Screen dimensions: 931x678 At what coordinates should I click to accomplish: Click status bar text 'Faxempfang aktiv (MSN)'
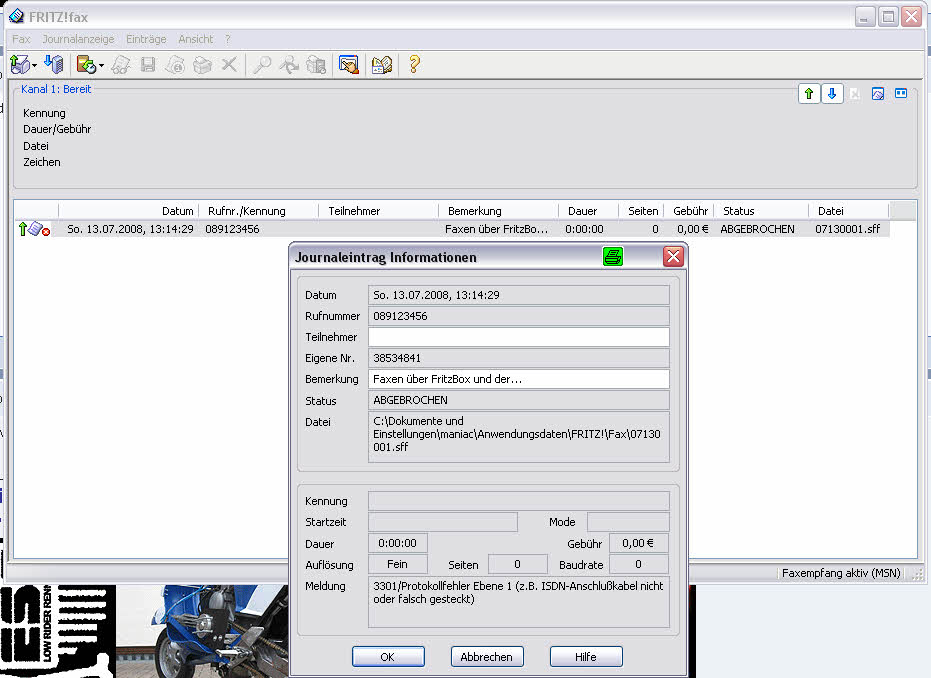pyautogui.click(x=841, y=573)
